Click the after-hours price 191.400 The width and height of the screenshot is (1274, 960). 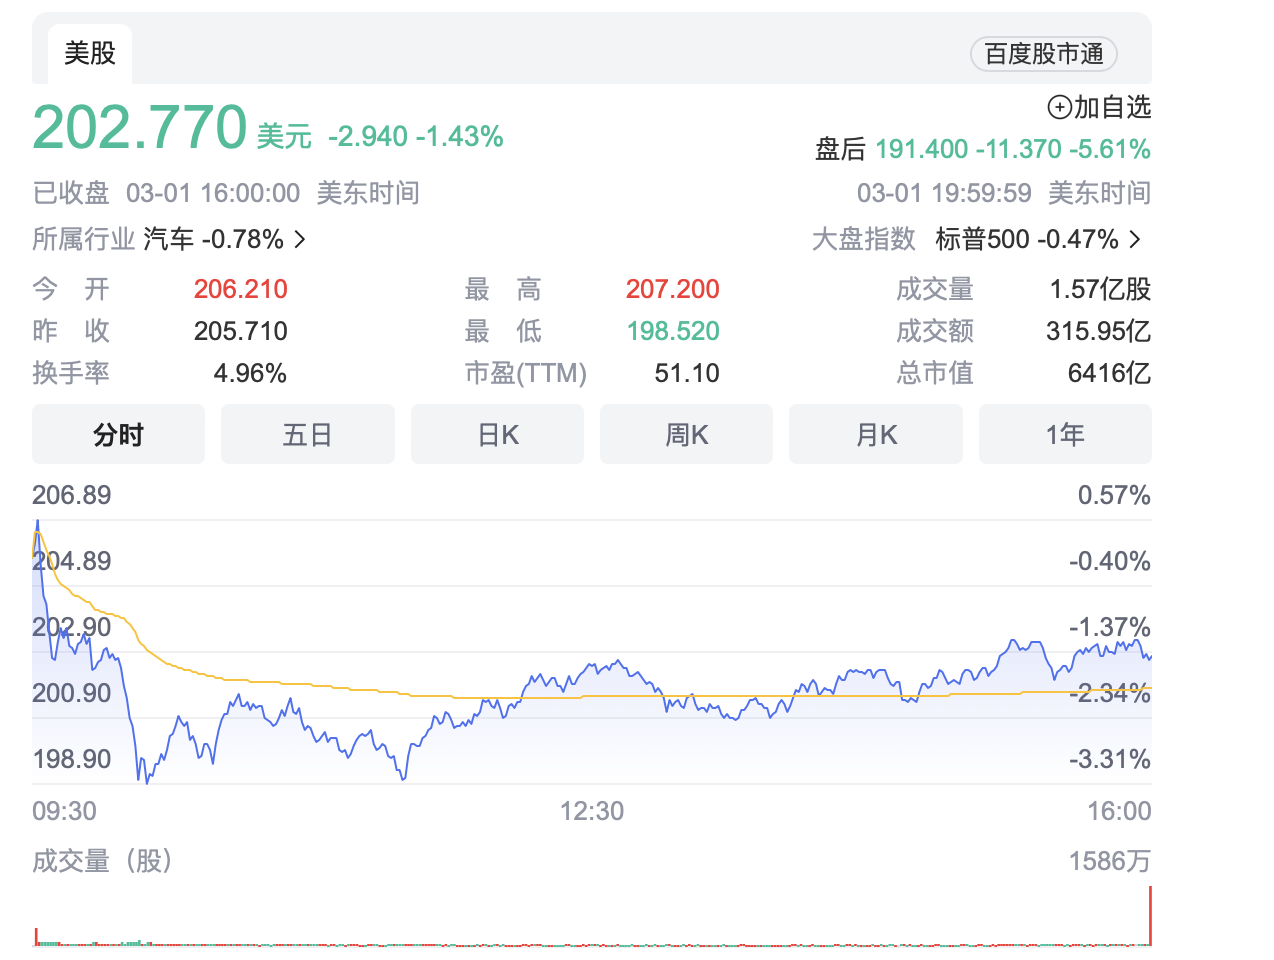click(x=921, y=150)
